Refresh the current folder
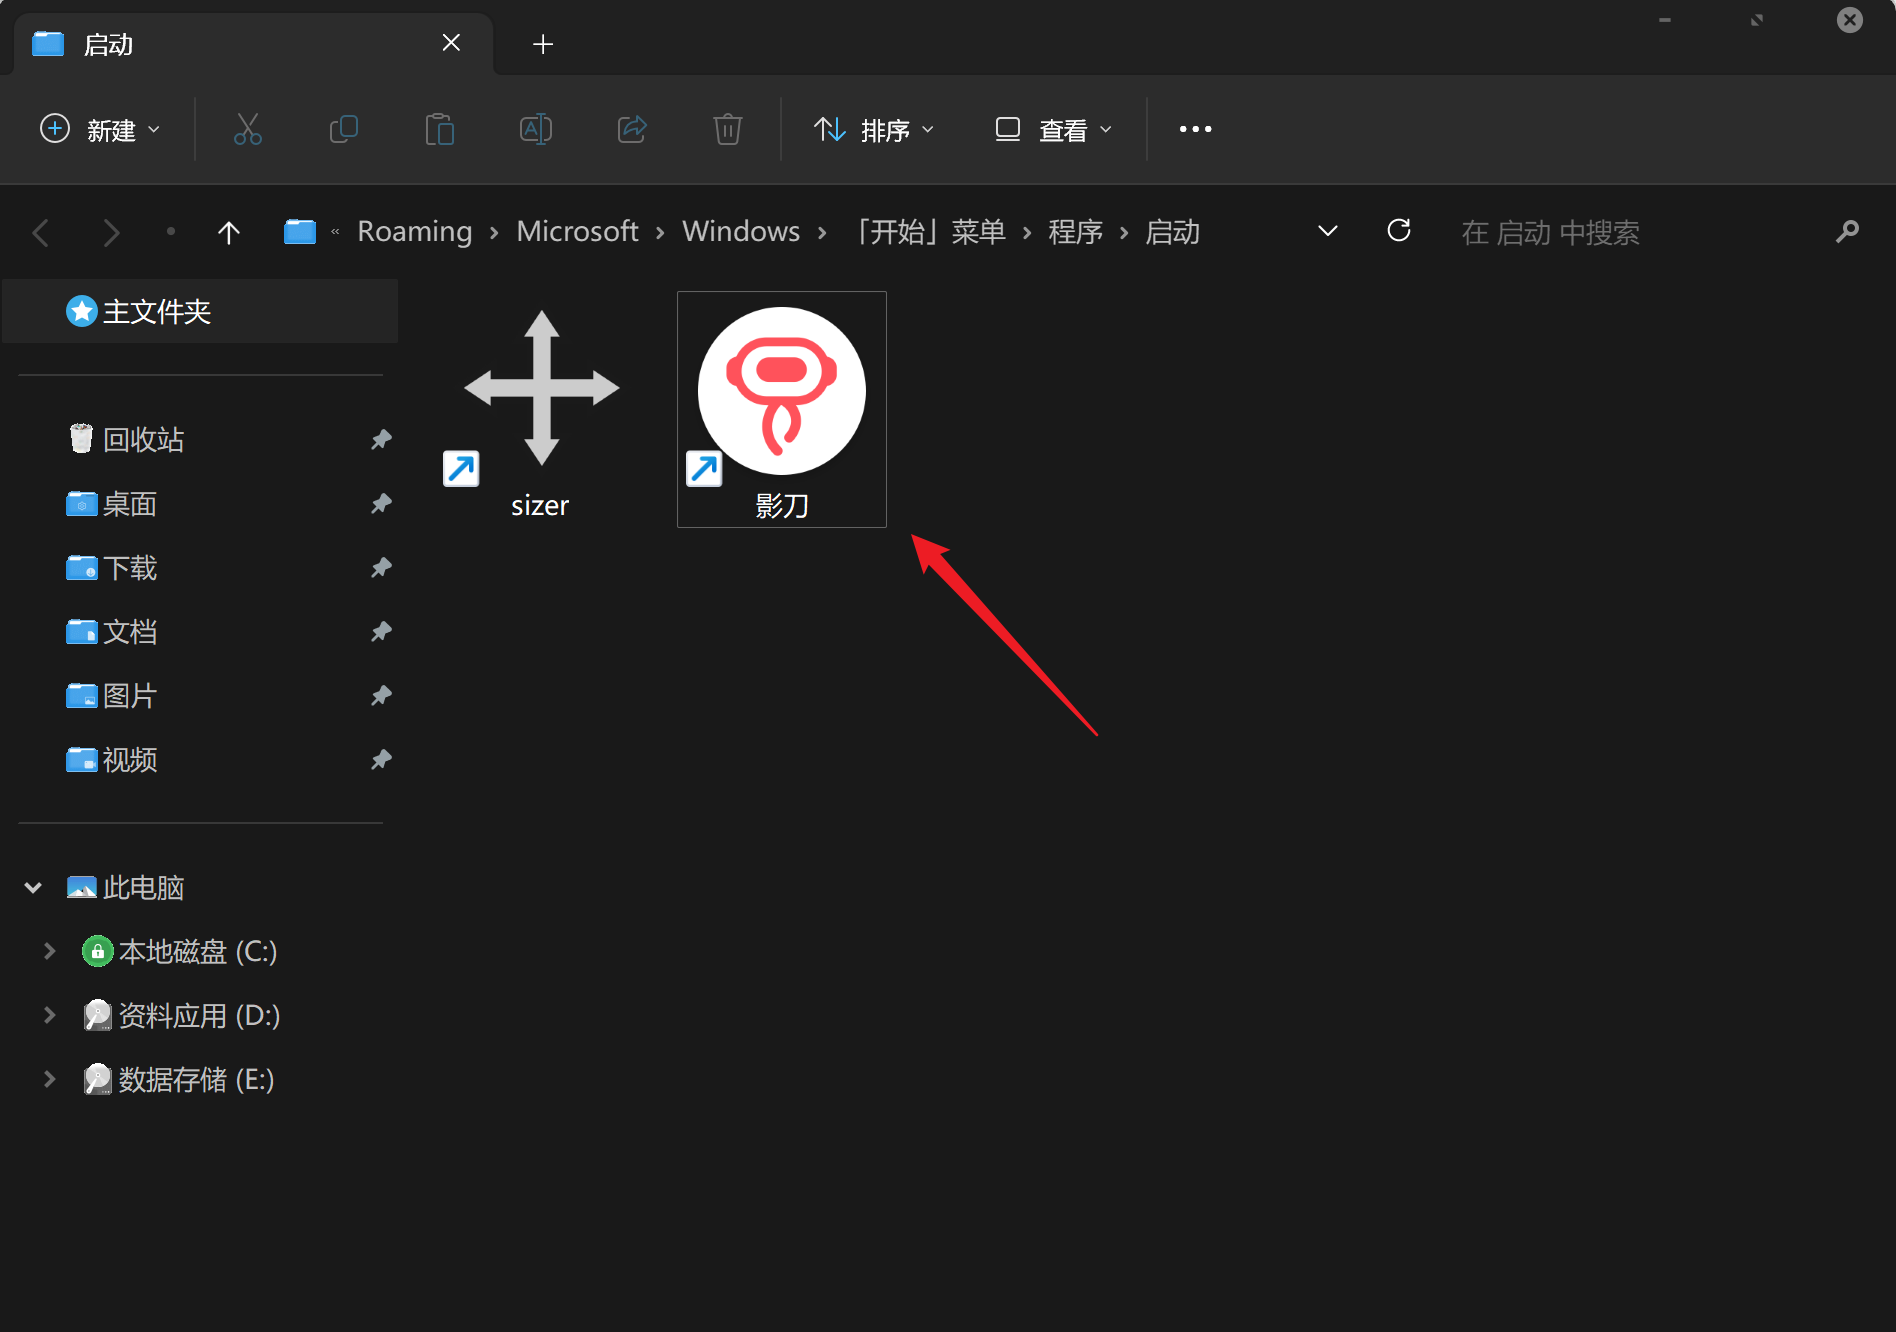The height and width of the screenshot is (1332, 1896). 1399,232
